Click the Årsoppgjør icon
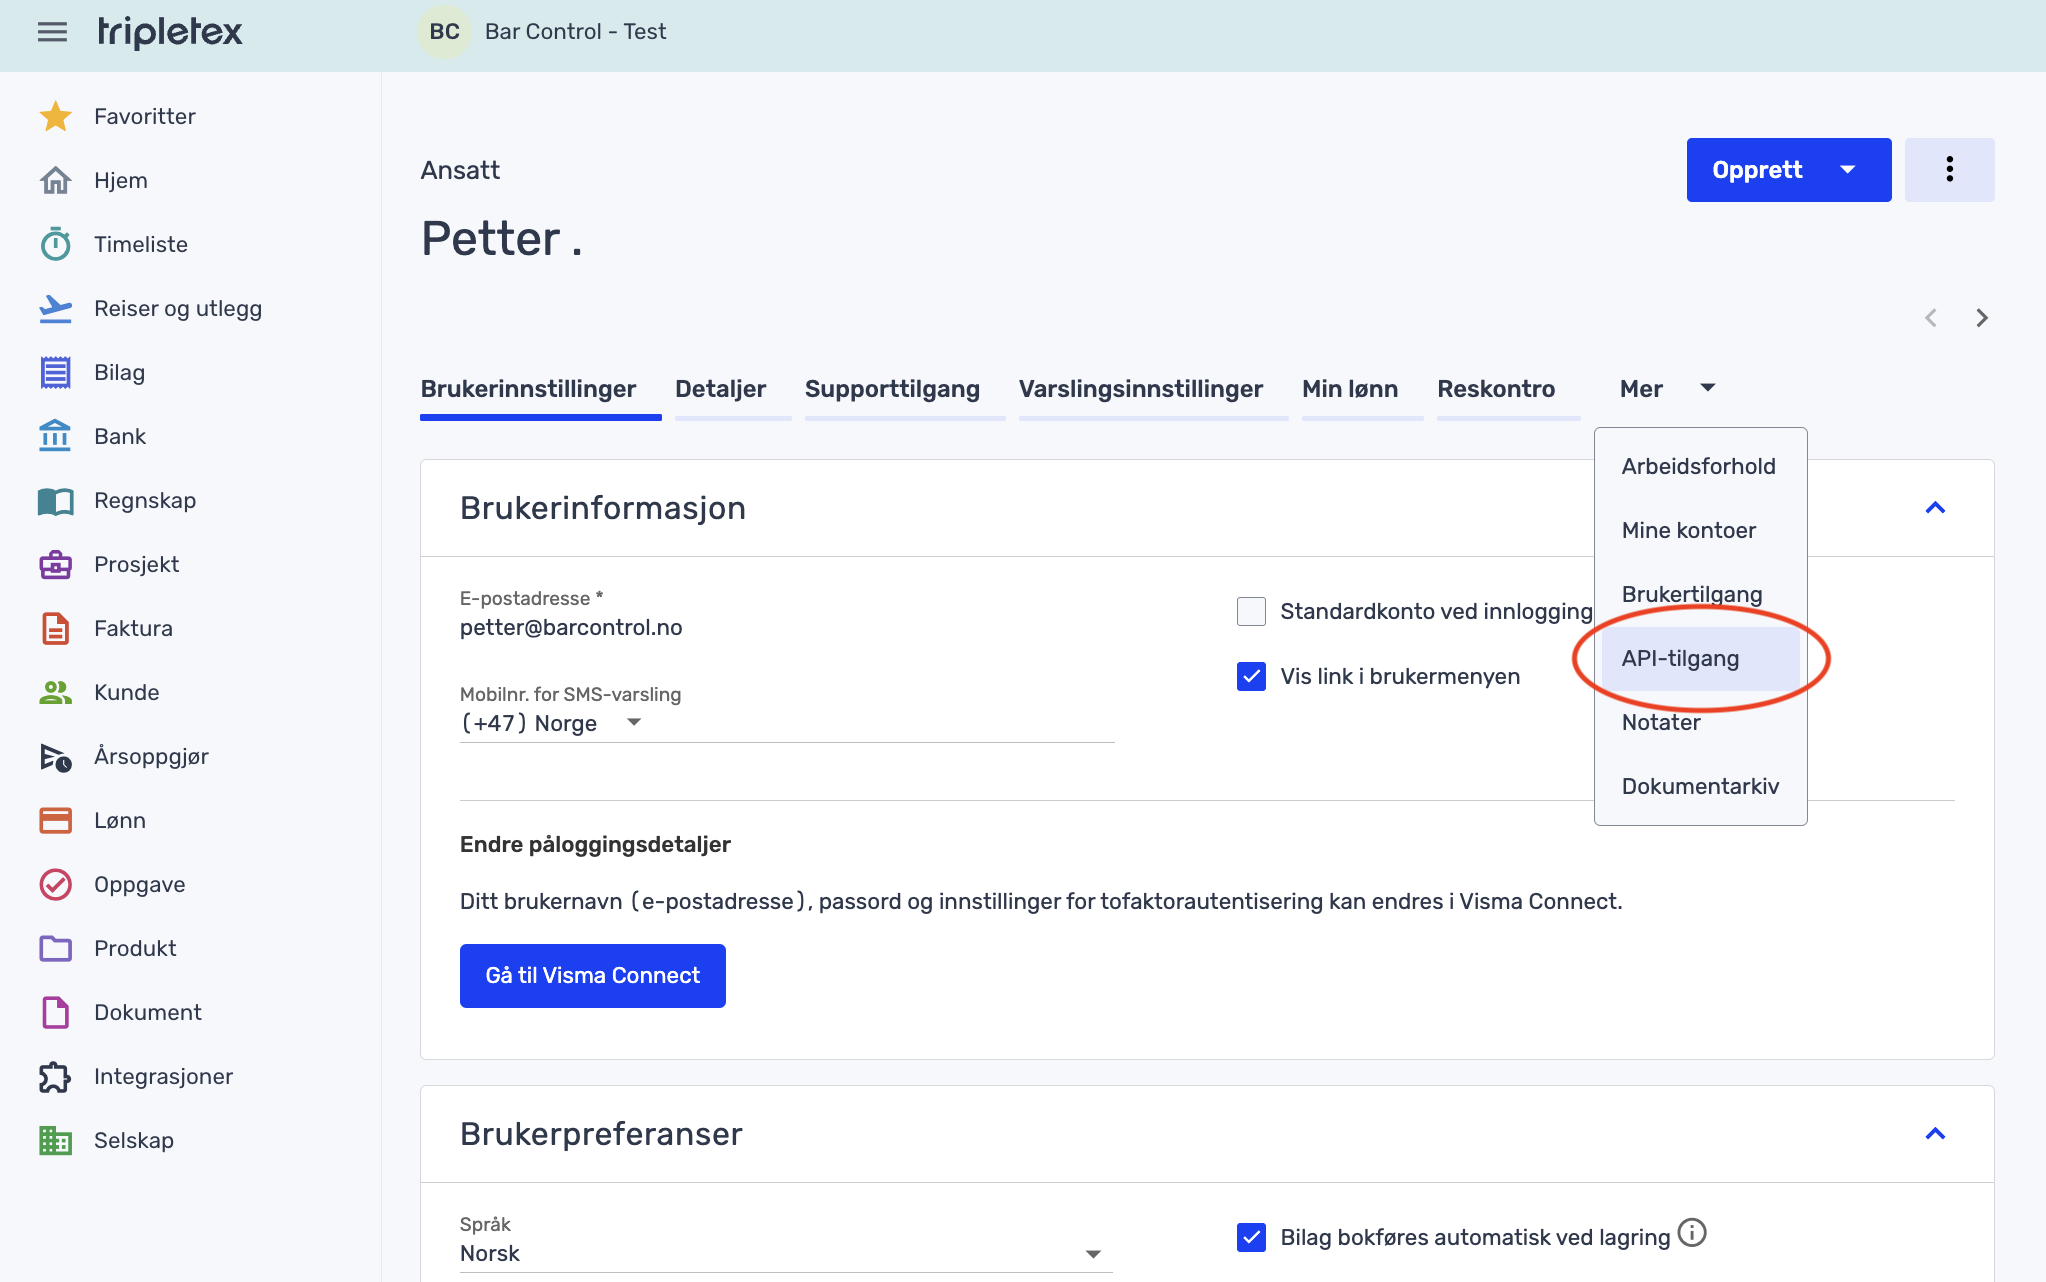Screen dimensions: 2046x1282 coord(56,757)
